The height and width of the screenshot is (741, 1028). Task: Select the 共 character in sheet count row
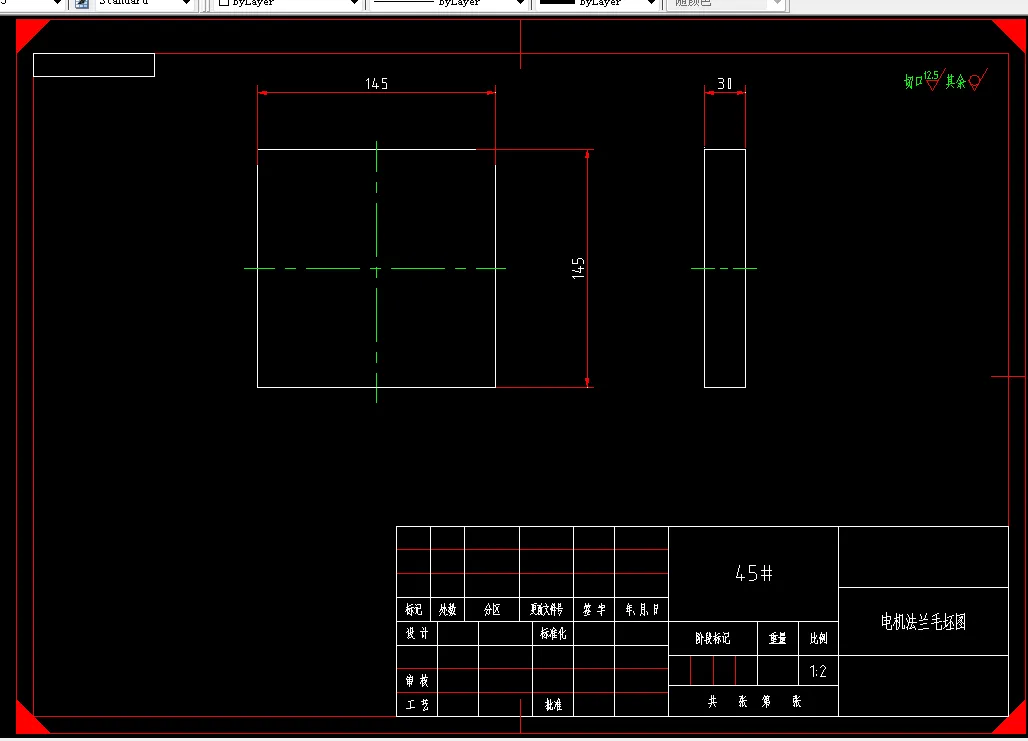[x=713, y=702]
